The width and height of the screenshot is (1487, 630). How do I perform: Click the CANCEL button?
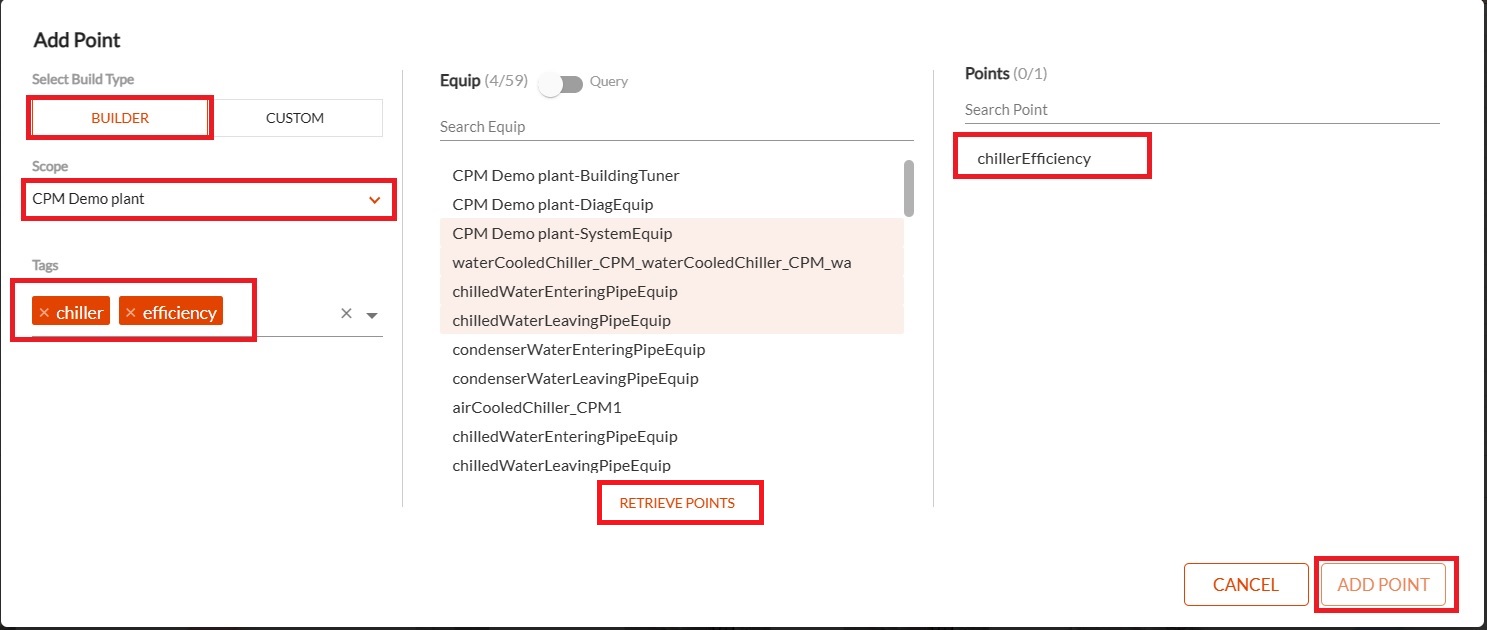click(x=1246, y=585)
